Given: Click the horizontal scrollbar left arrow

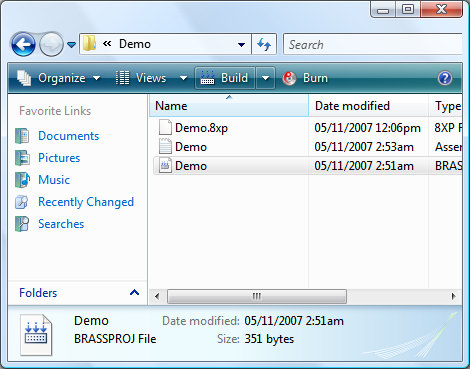Looking at the screenshot, I should coord(157,296).
